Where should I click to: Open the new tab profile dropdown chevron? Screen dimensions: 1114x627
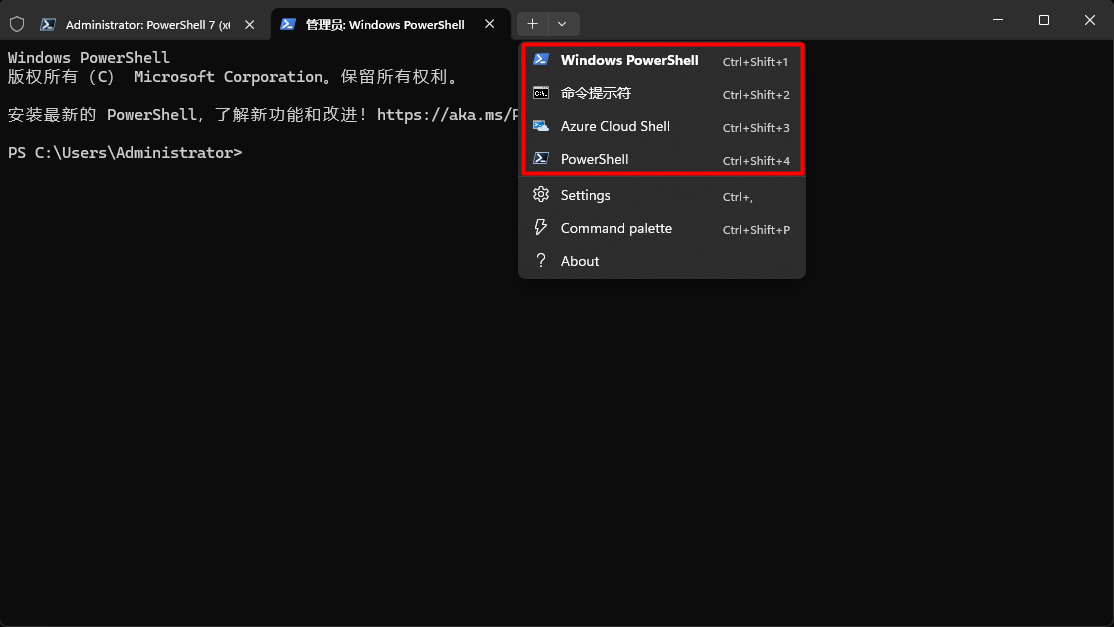(x=562, y=23)
